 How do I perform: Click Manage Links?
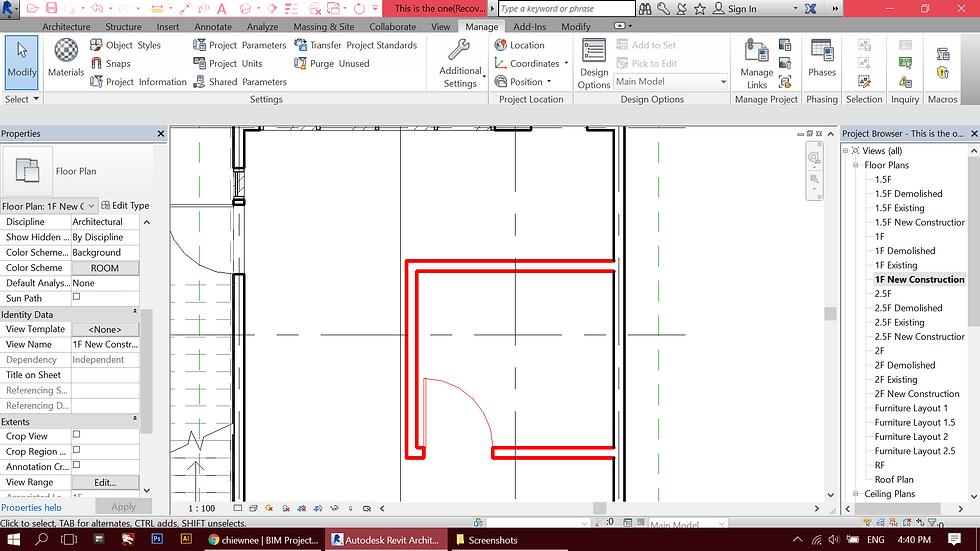756,64
